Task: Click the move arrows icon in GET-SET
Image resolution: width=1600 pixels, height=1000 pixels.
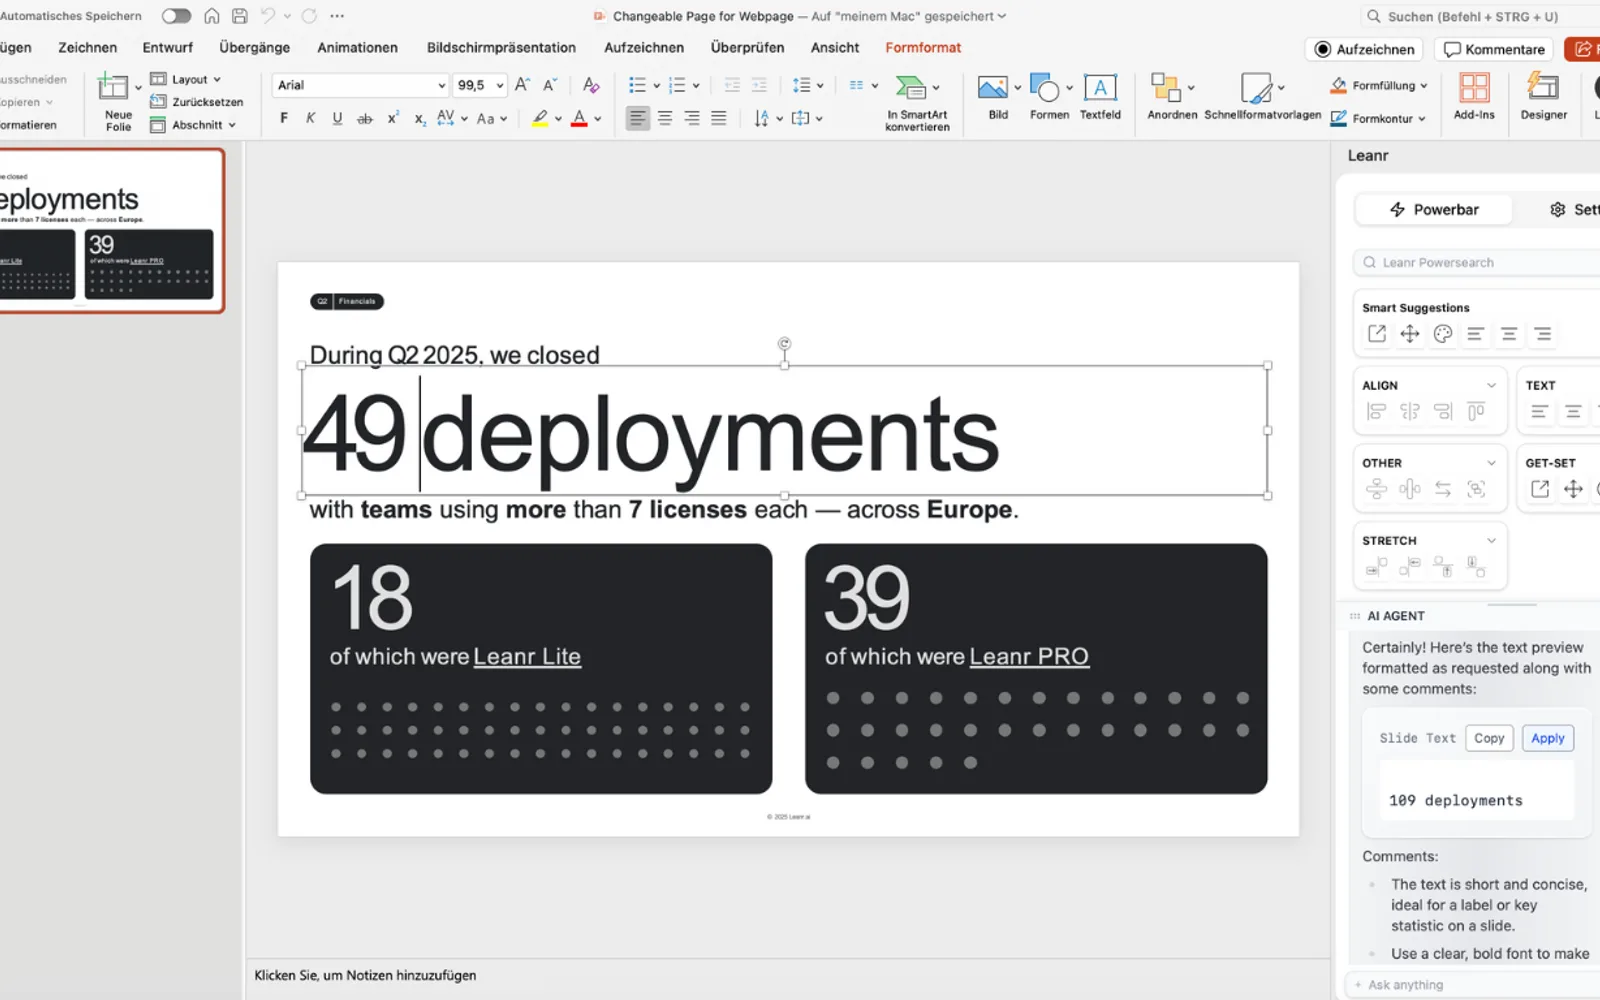Action: click(1573, 489)
